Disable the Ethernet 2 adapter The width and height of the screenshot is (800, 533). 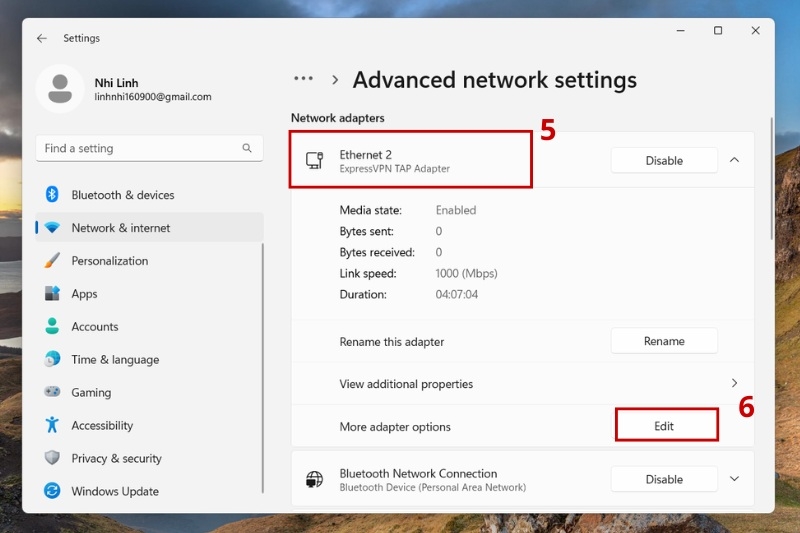click(x=664, y=160)
